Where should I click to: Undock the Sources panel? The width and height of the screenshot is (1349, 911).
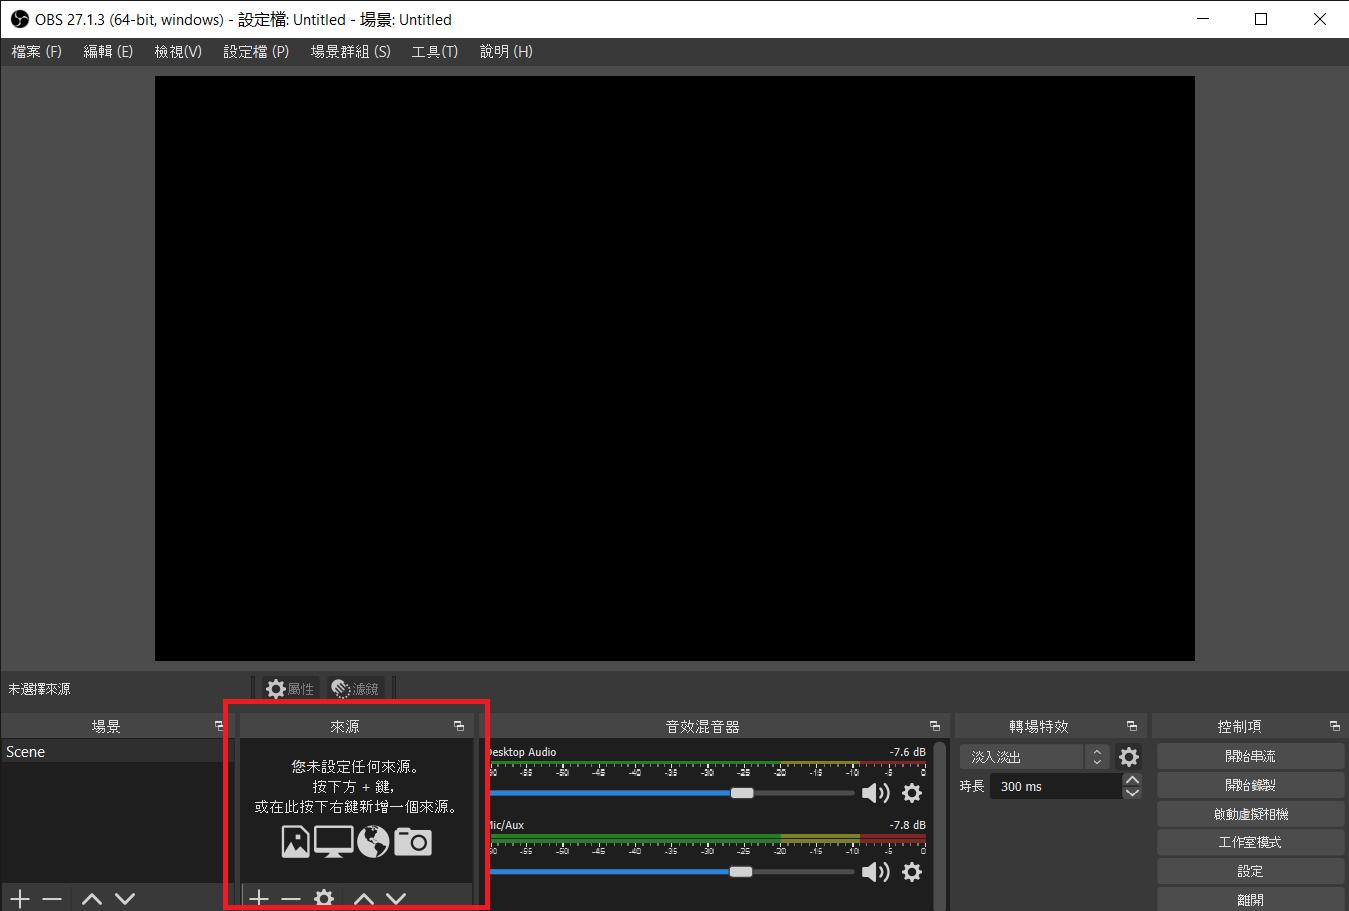[x=459, y=726]
